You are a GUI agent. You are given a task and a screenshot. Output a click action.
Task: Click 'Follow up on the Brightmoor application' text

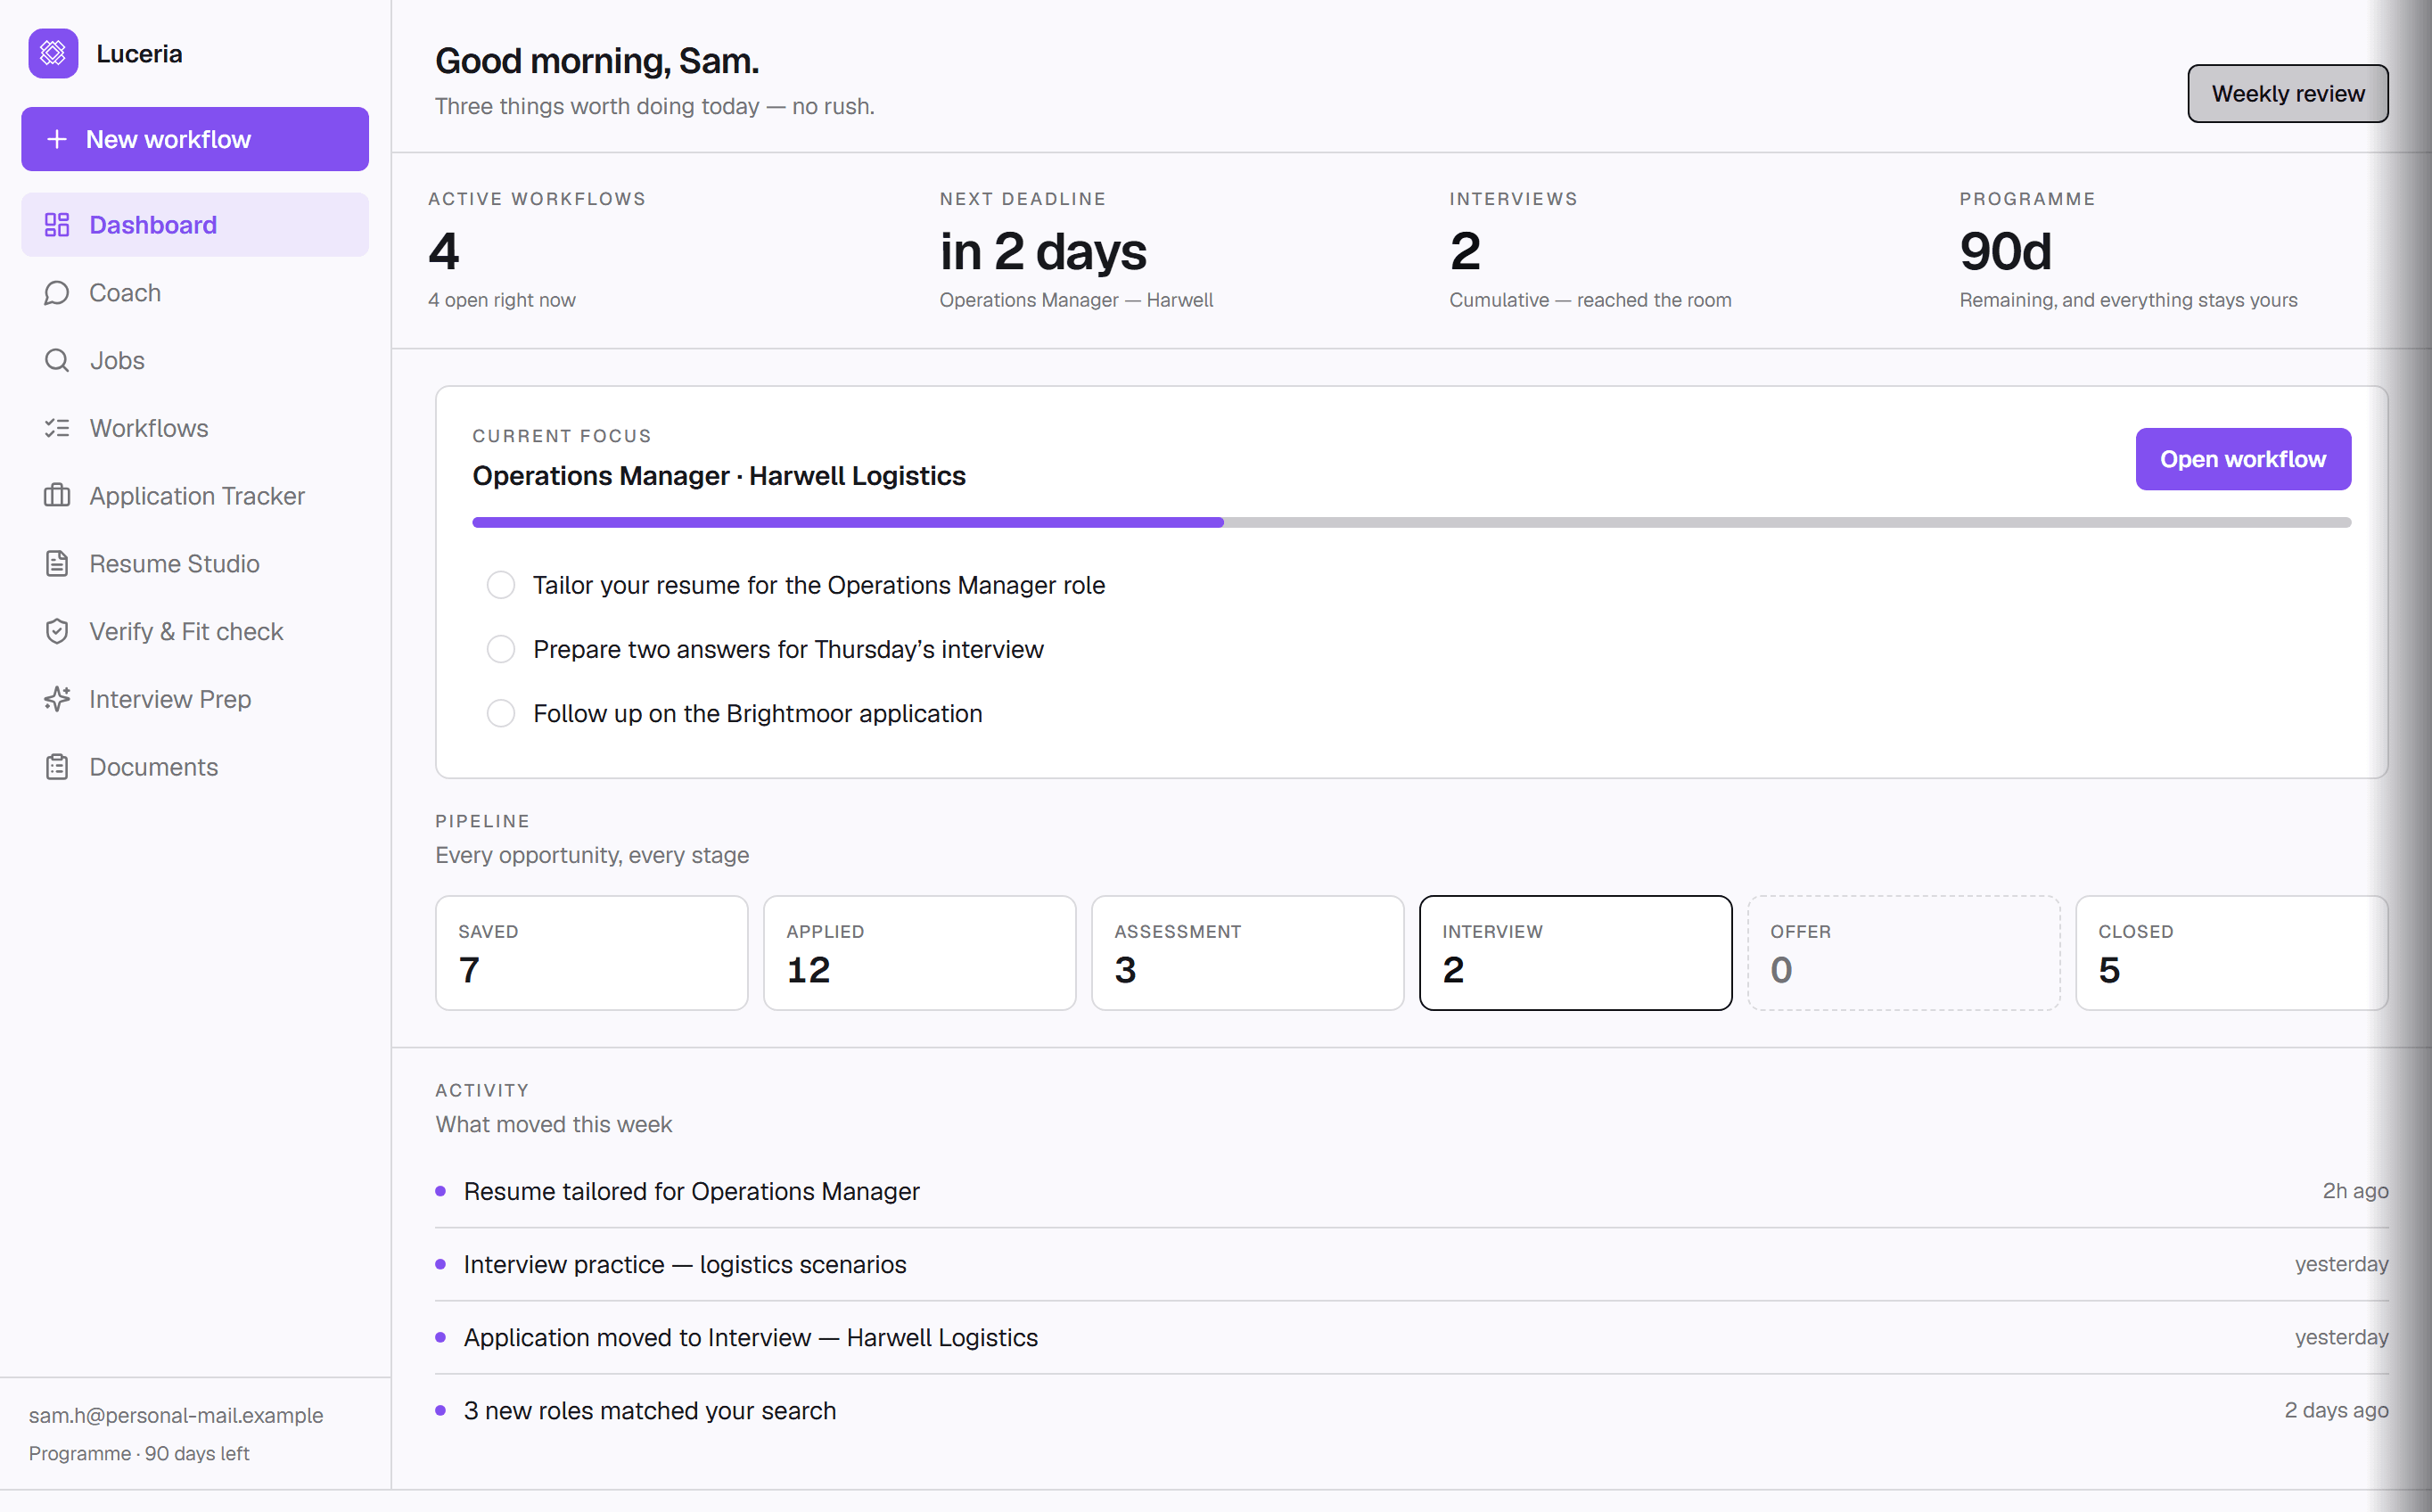click(x=758, y=713)
